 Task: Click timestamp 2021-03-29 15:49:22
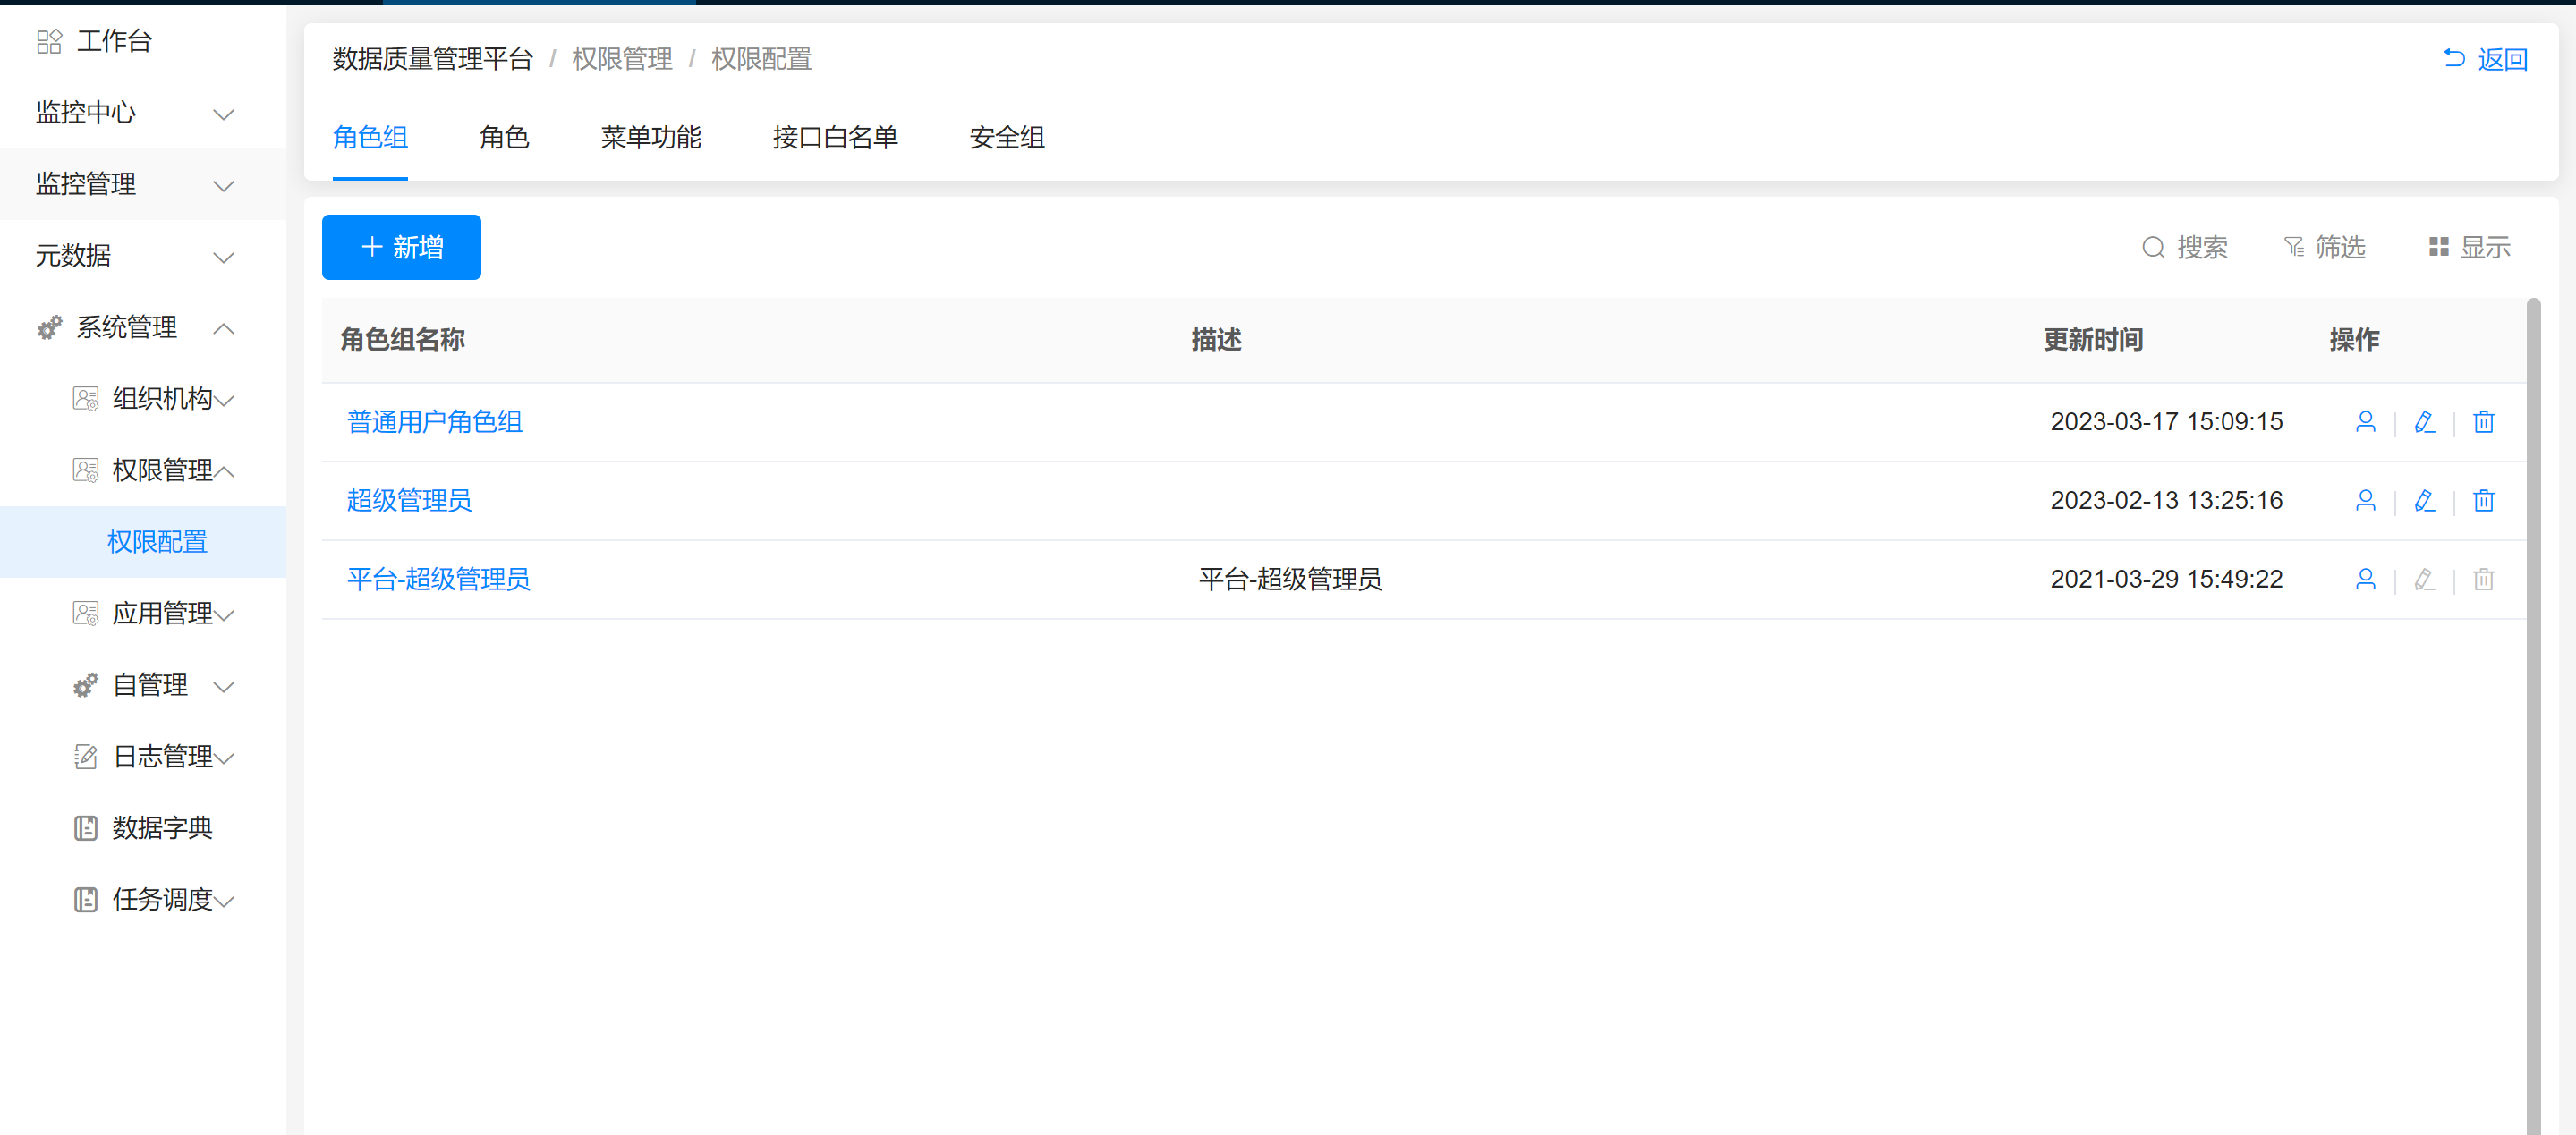coord(2166,579)
